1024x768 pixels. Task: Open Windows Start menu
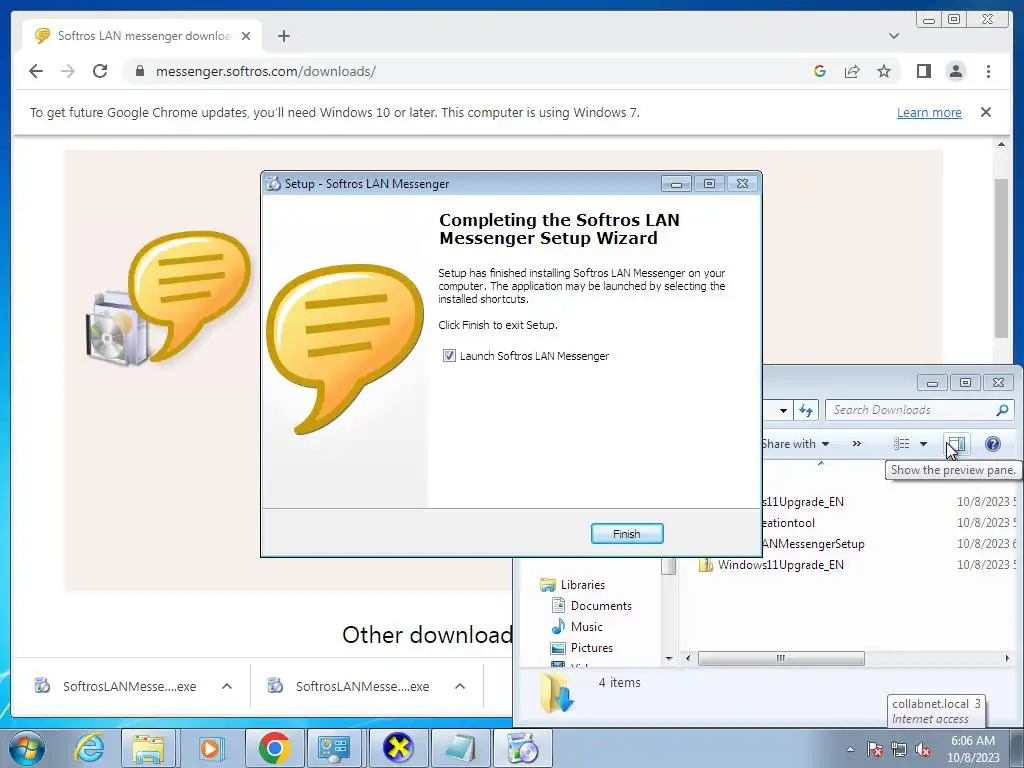pyautogui.click(x=26, y=748)
